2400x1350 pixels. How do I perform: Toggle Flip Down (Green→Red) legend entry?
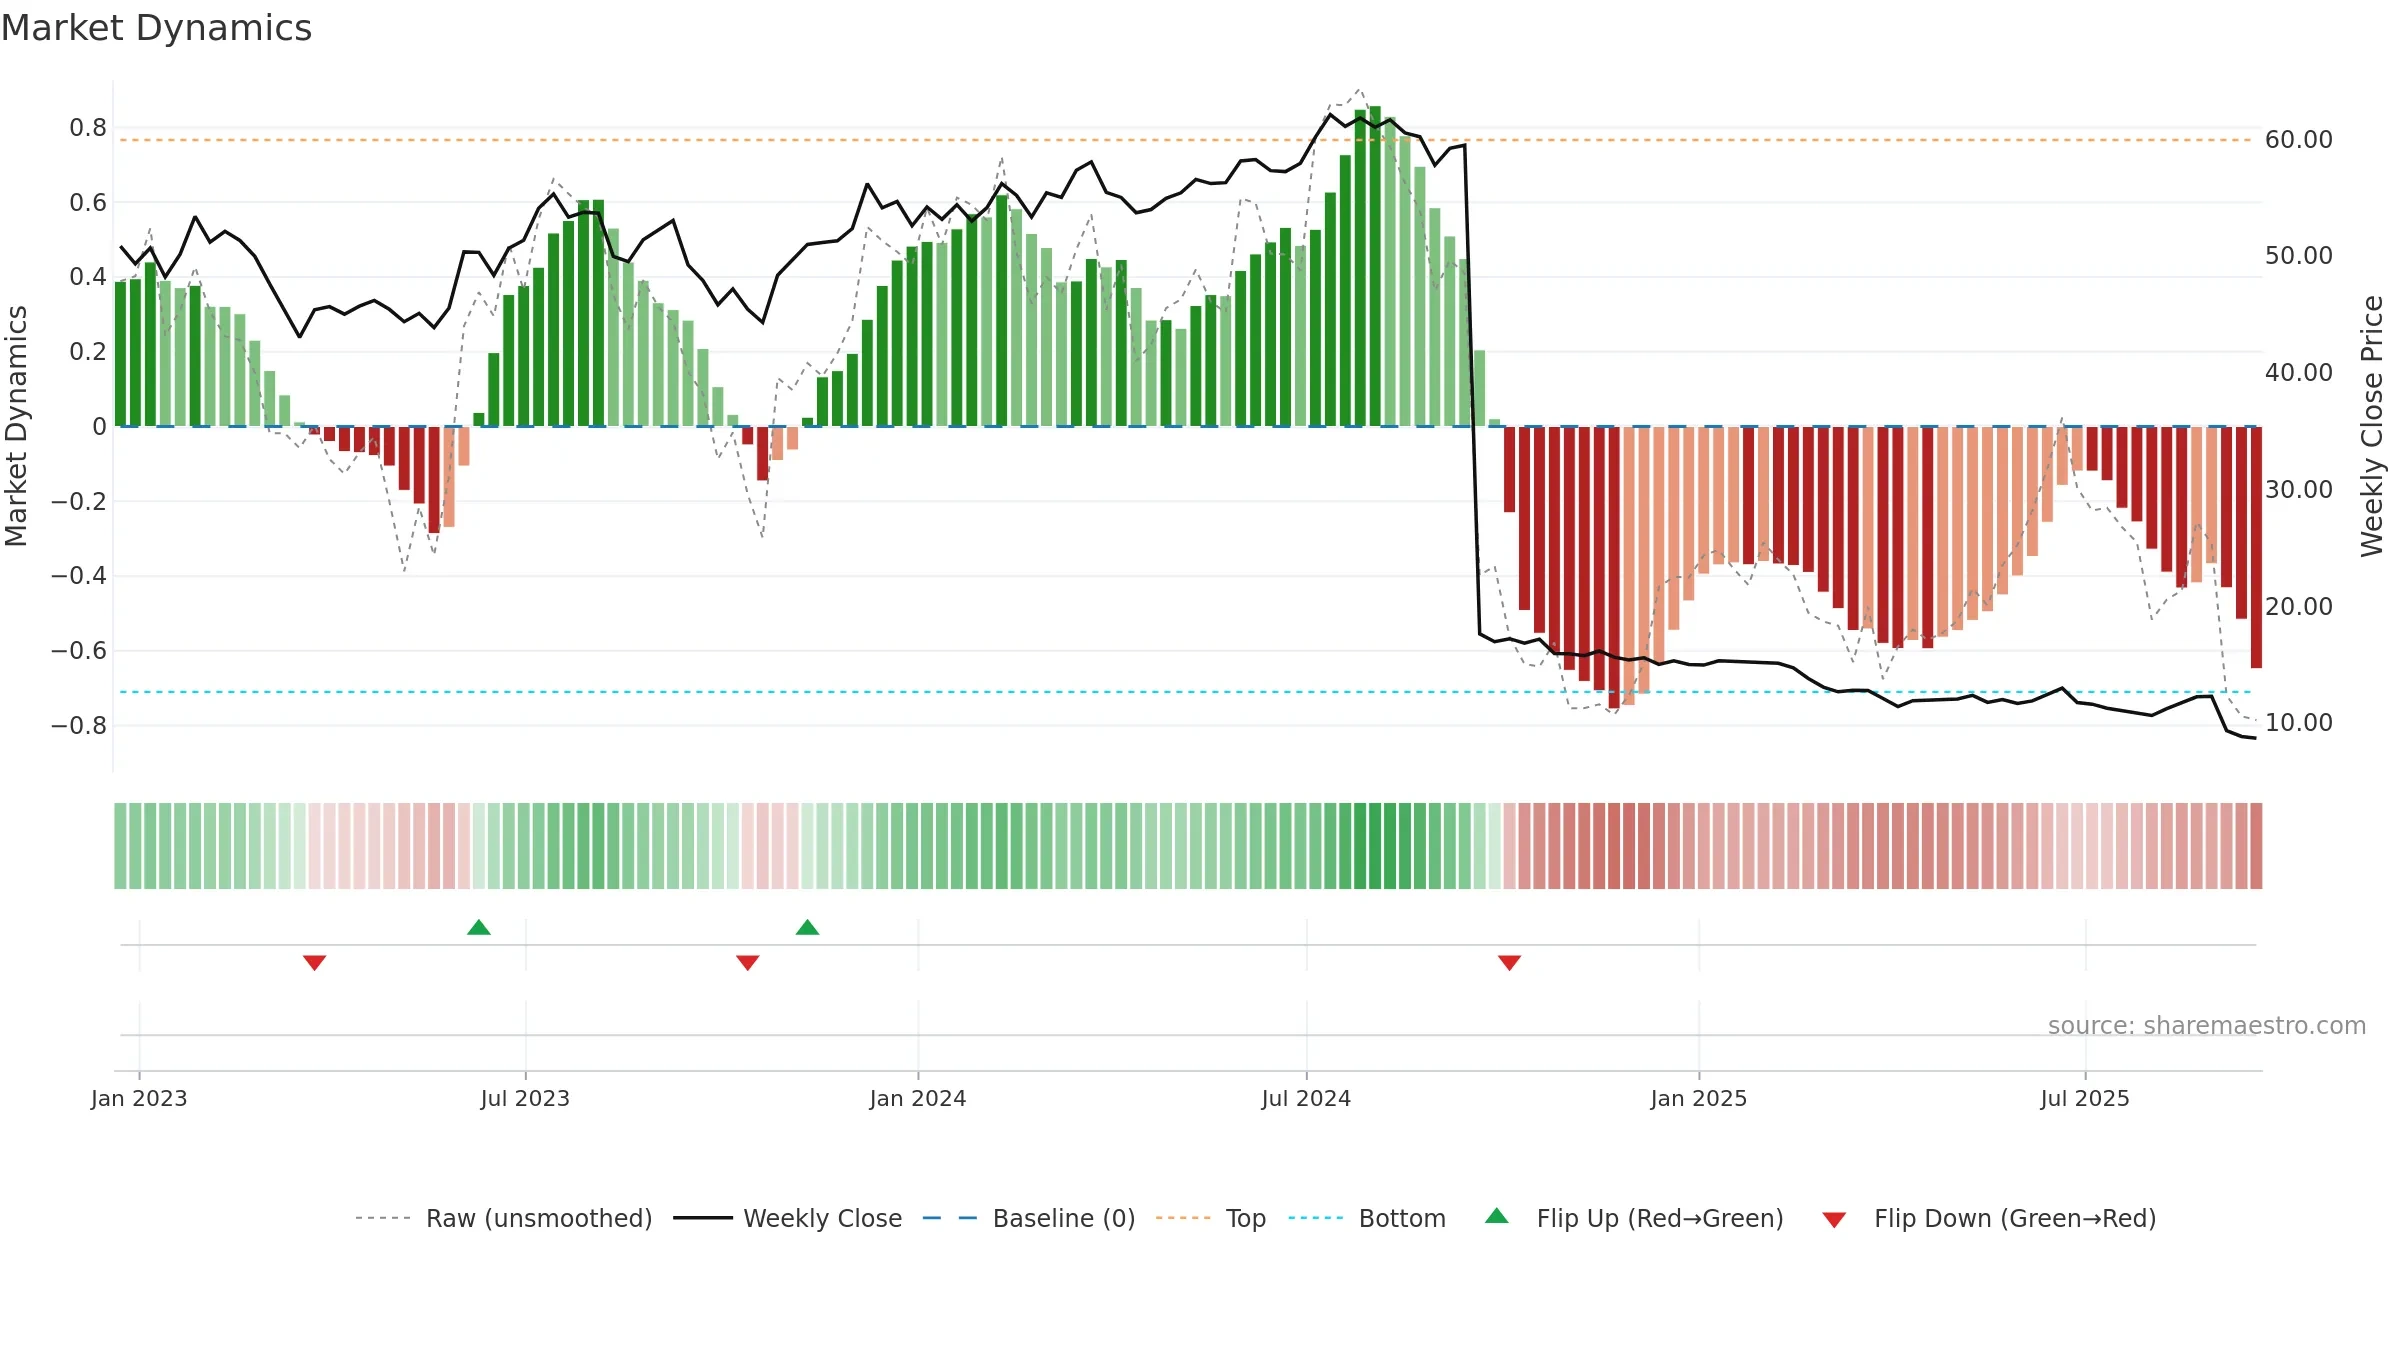[x=1989, y=1218]
